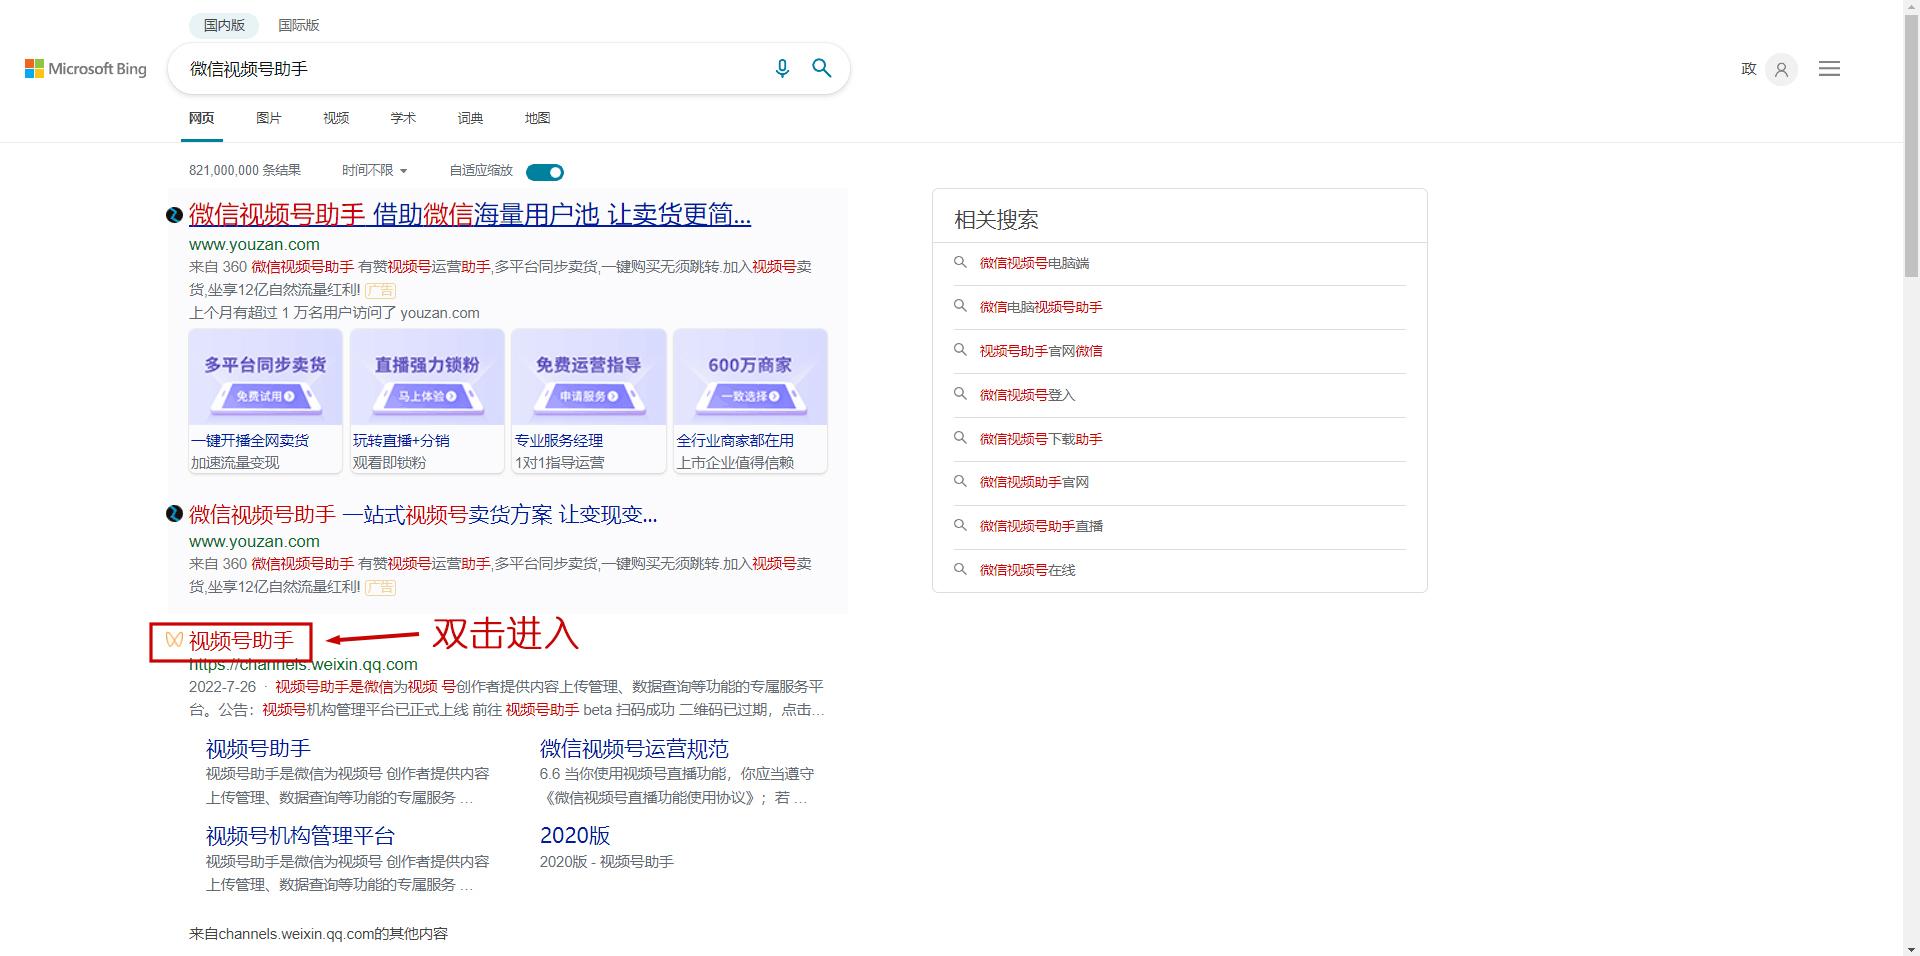The height and width of the screenshot is (956, 1920).
Task: Click the www.youzan.com URL of first ad
Action: 254,245
